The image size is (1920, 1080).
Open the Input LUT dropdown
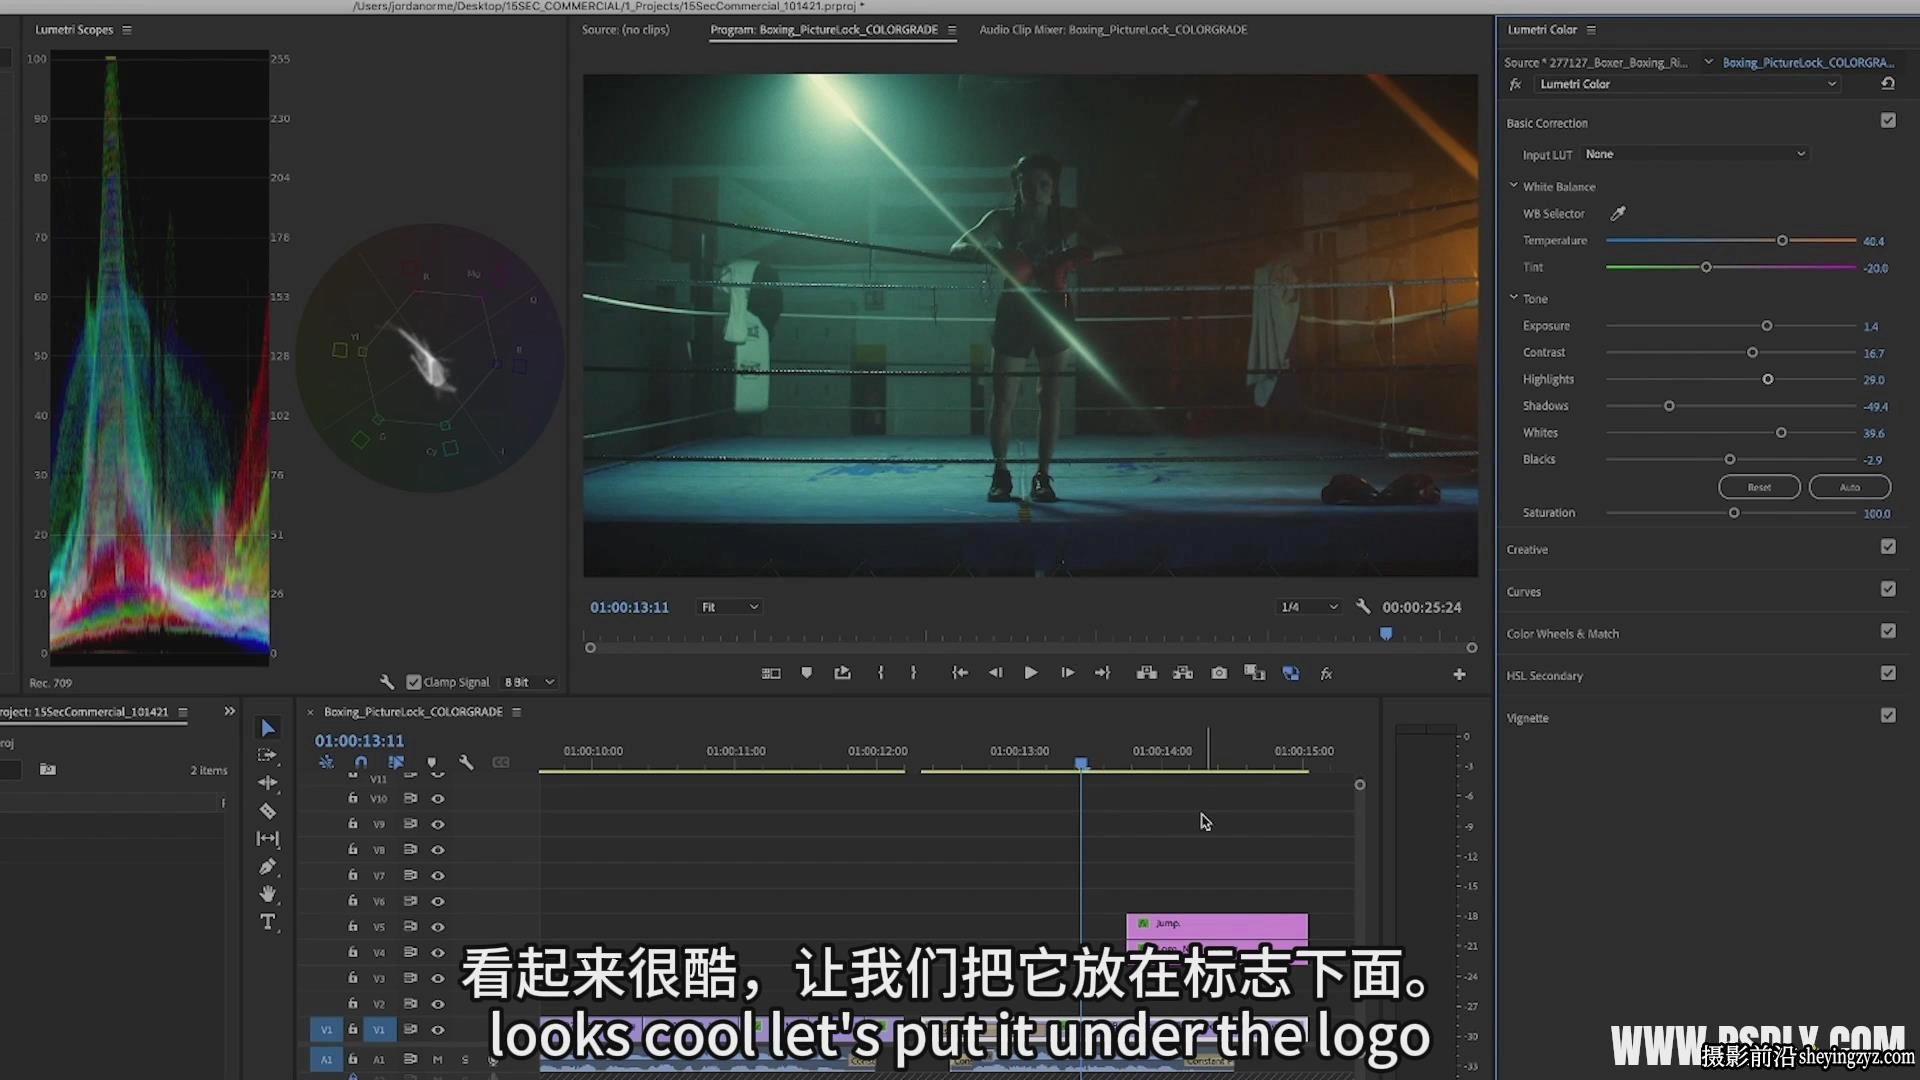[1695, 154]
